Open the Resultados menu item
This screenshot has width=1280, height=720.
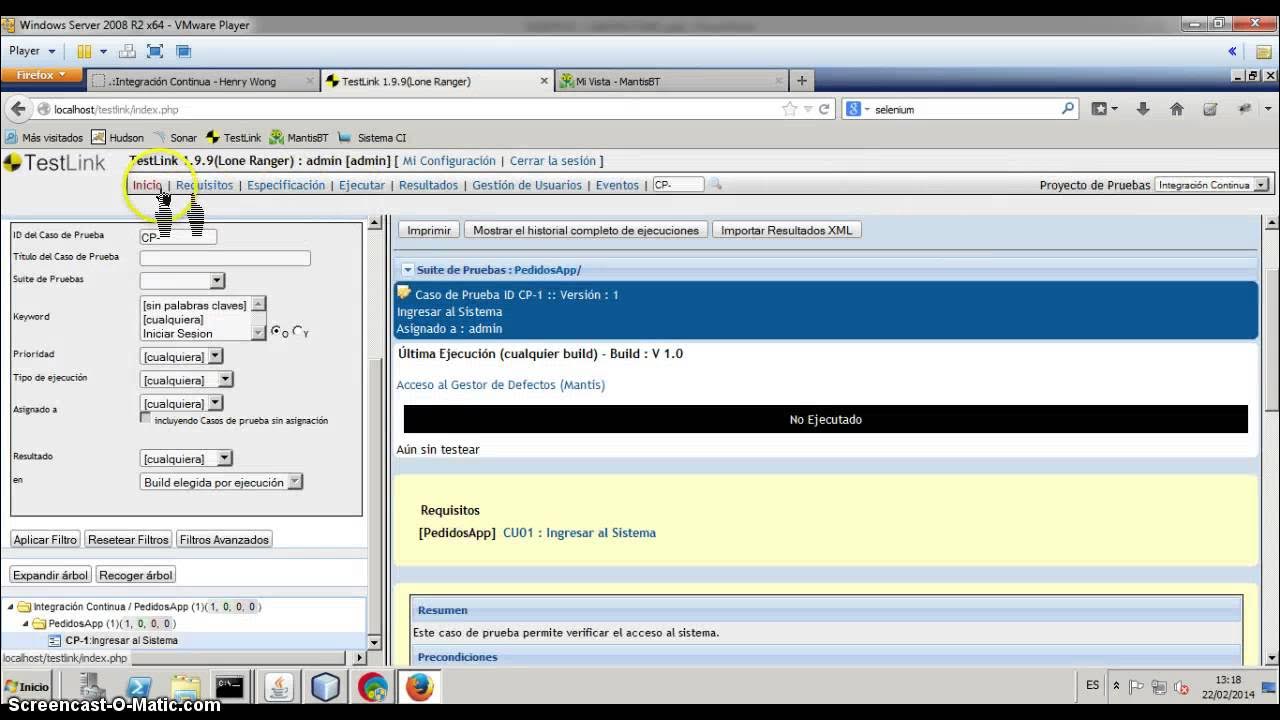point(428,185)
